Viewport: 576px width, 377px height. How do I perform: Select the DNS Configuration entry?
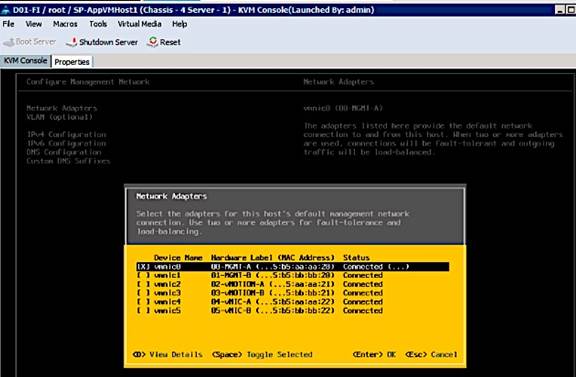click(64, 152)
